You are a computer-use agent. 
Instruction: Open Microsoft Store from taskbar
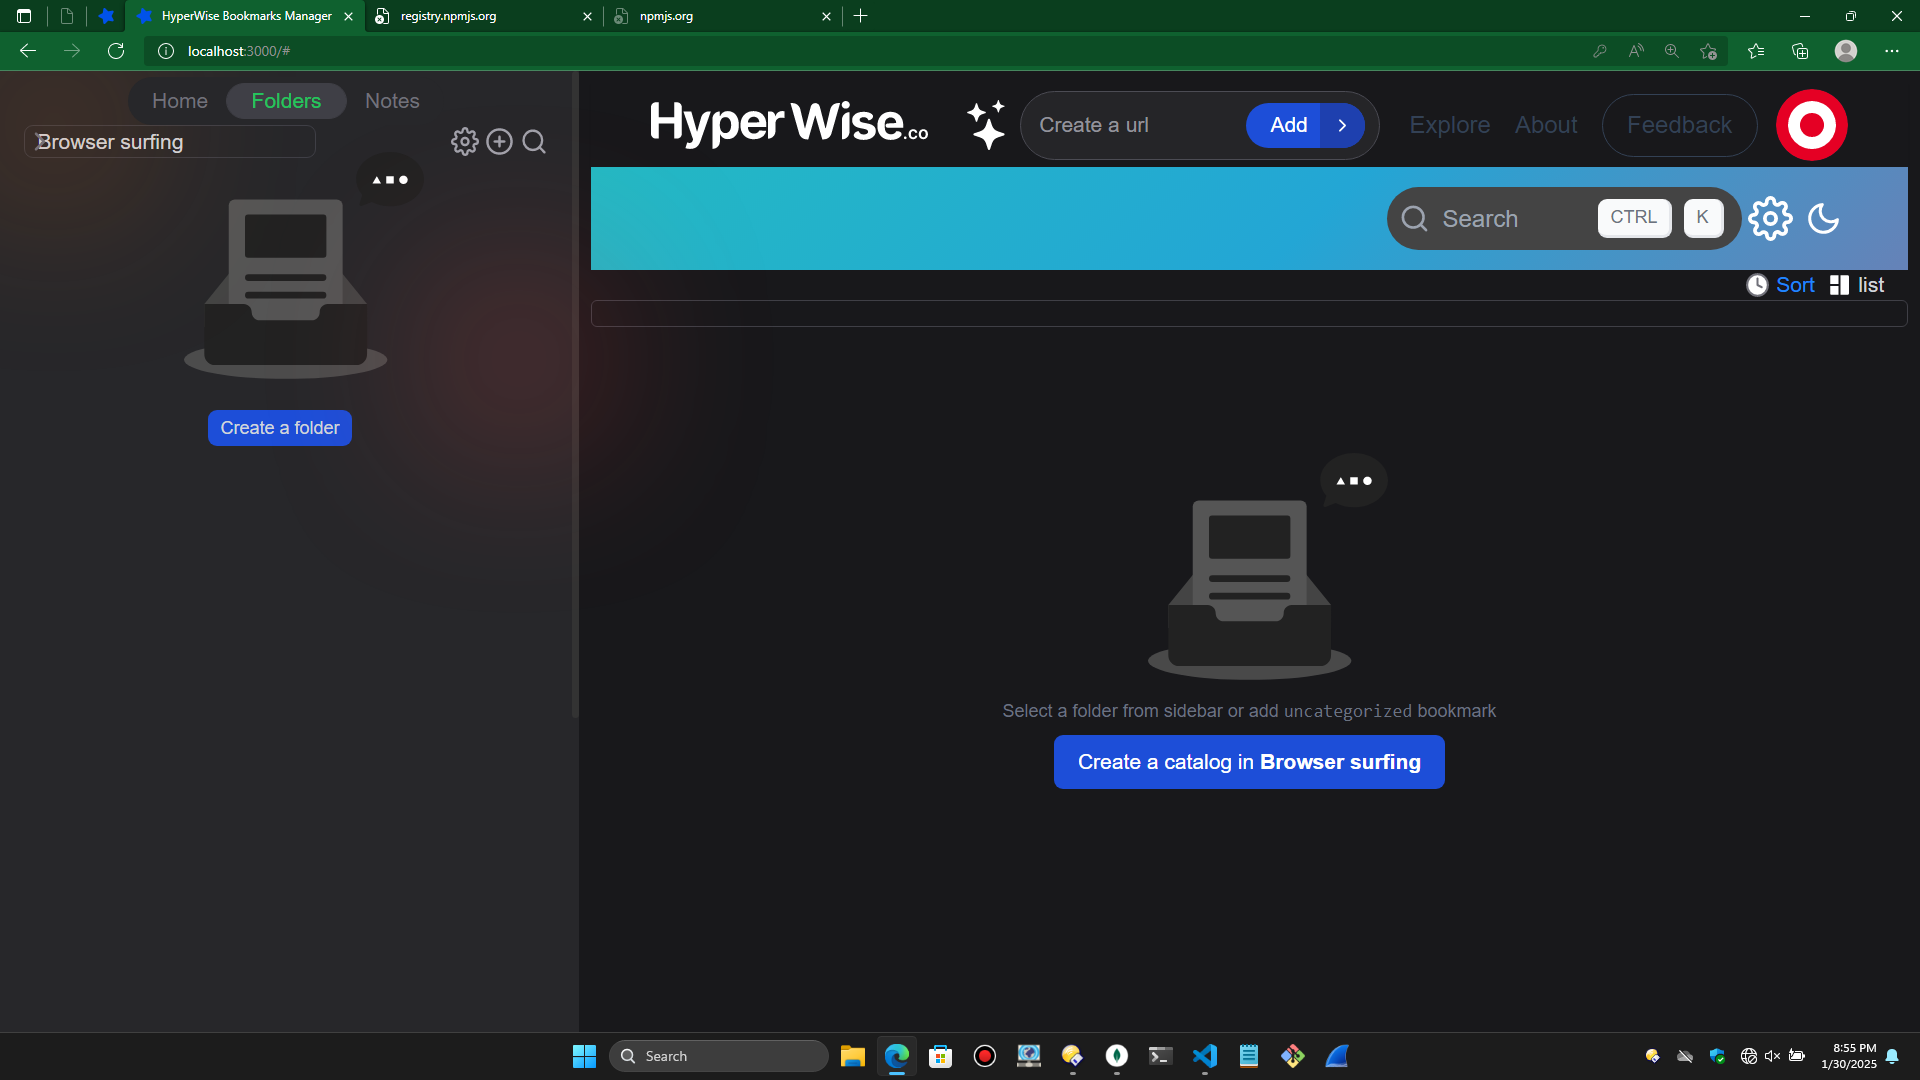pos(940,1056)
